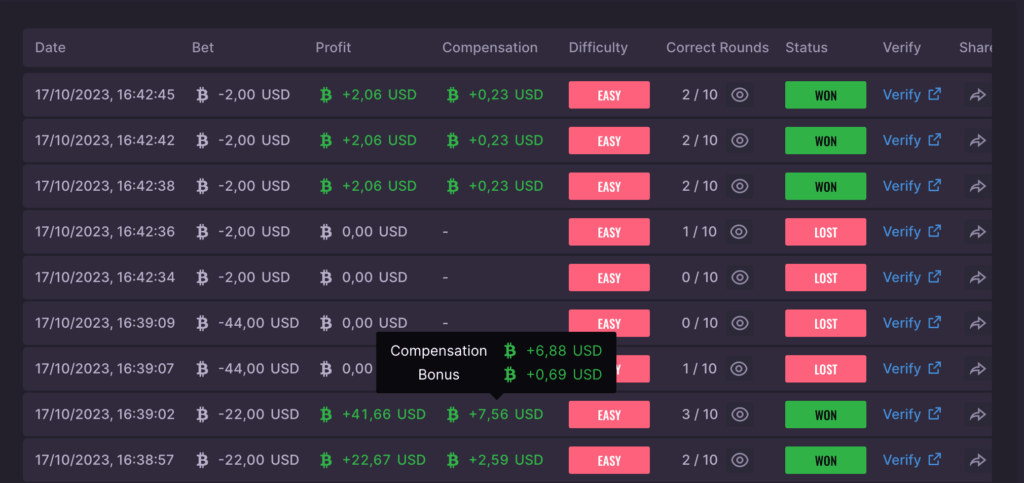The width and height of the screenshot is (1024, 483).
Task: Click the Bitcoin icon beside +7,56 USD compensation
Action: [x=452, y=415]
